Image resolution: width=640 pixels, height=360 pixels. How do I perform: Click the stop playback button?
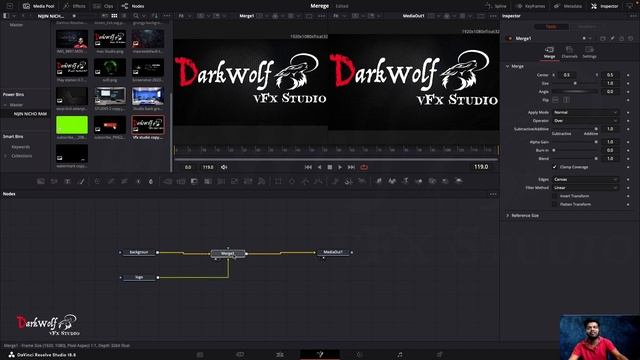[x=330, y=167]
